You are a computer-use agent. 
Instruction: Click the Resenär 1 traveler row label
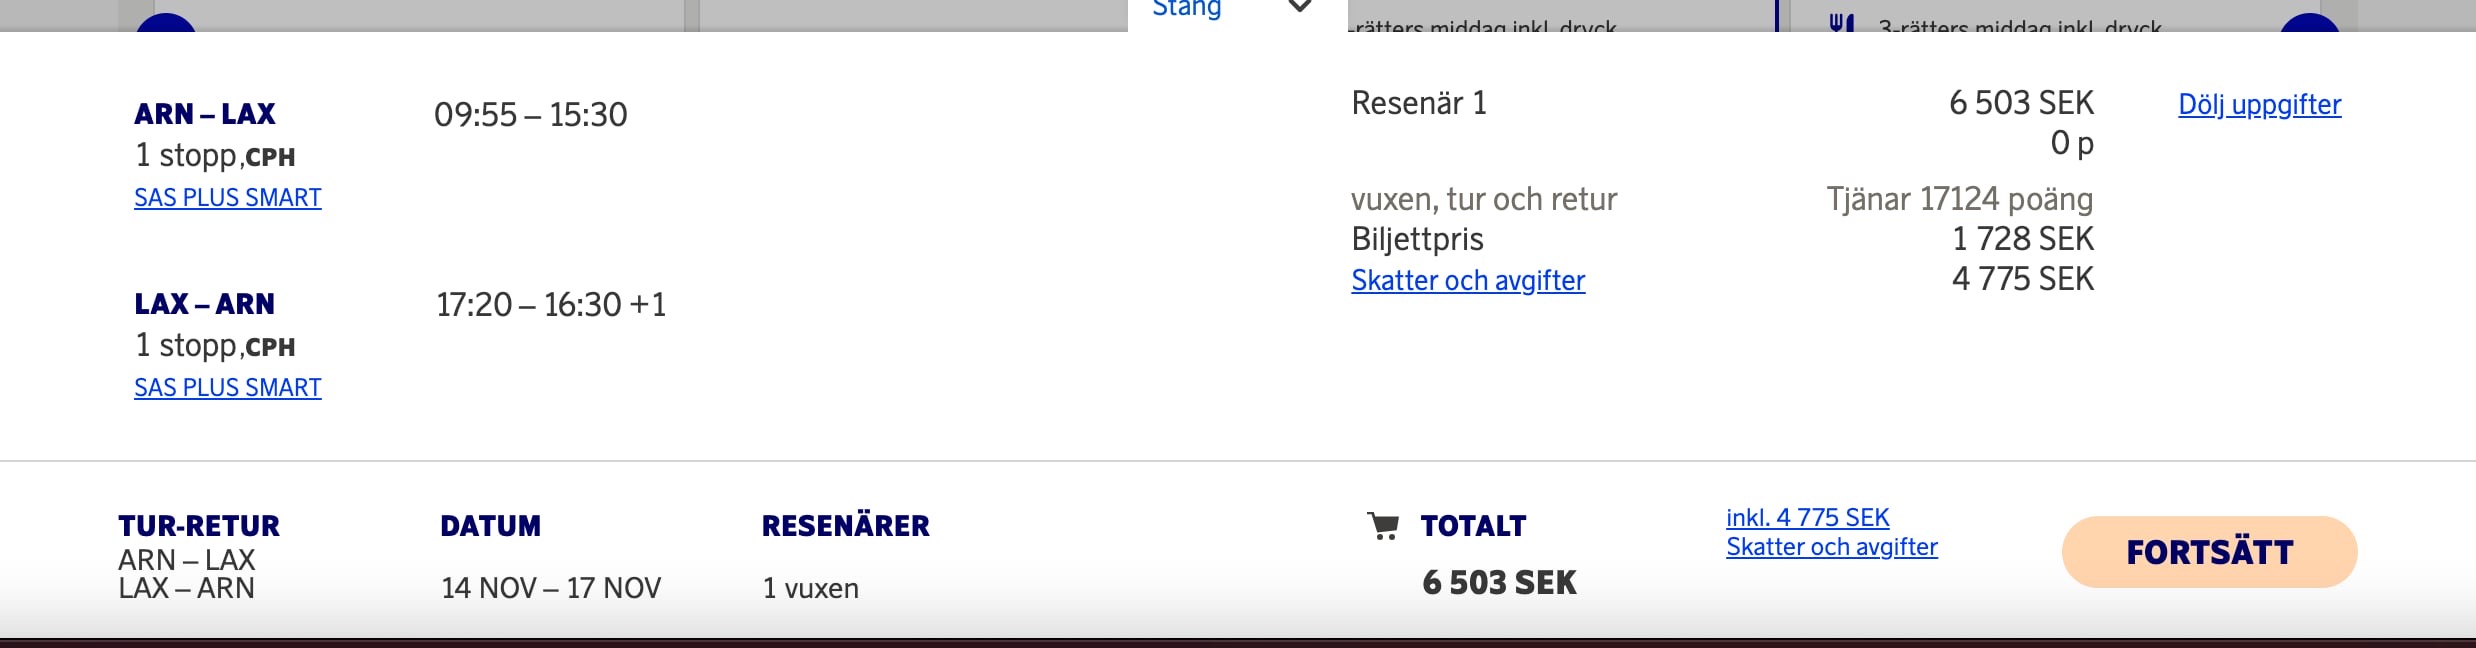click(x=1418, y=103)
